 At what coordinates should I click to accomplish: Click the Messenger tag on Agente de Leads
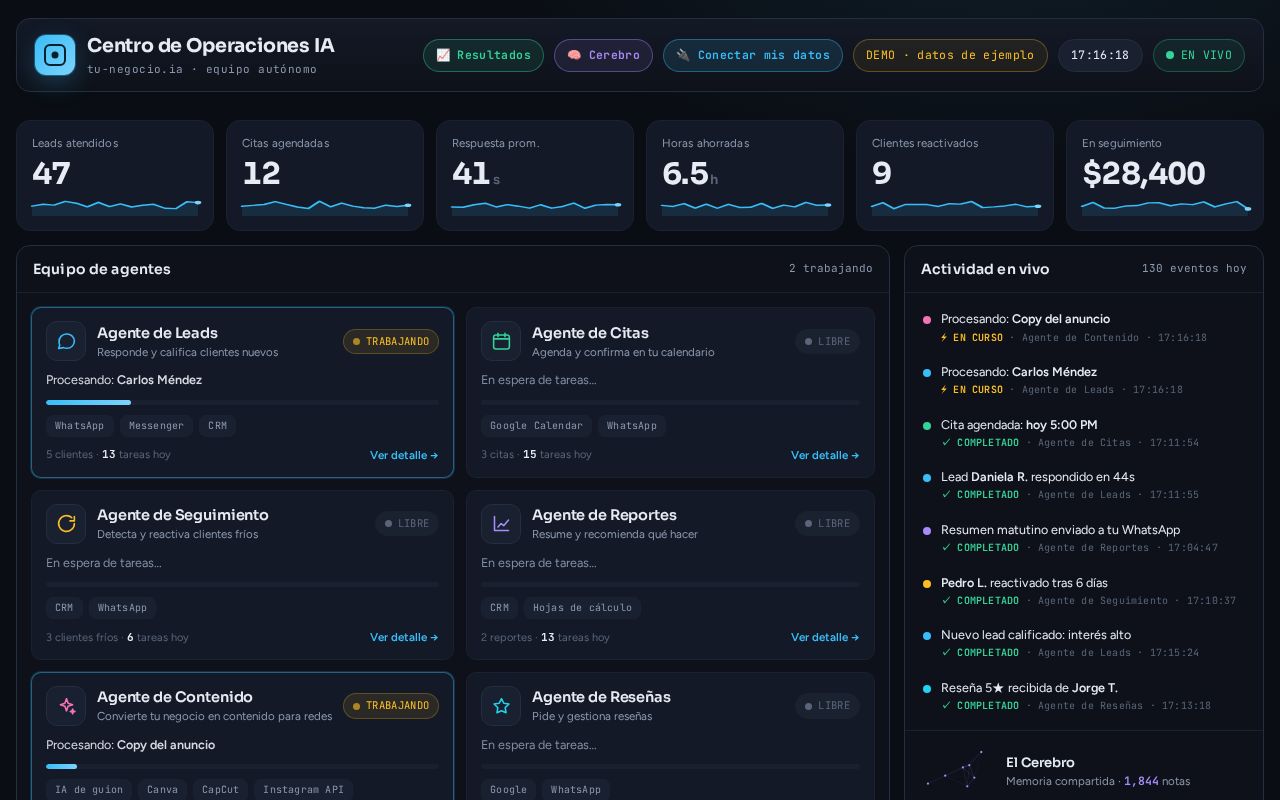(157, 426)
